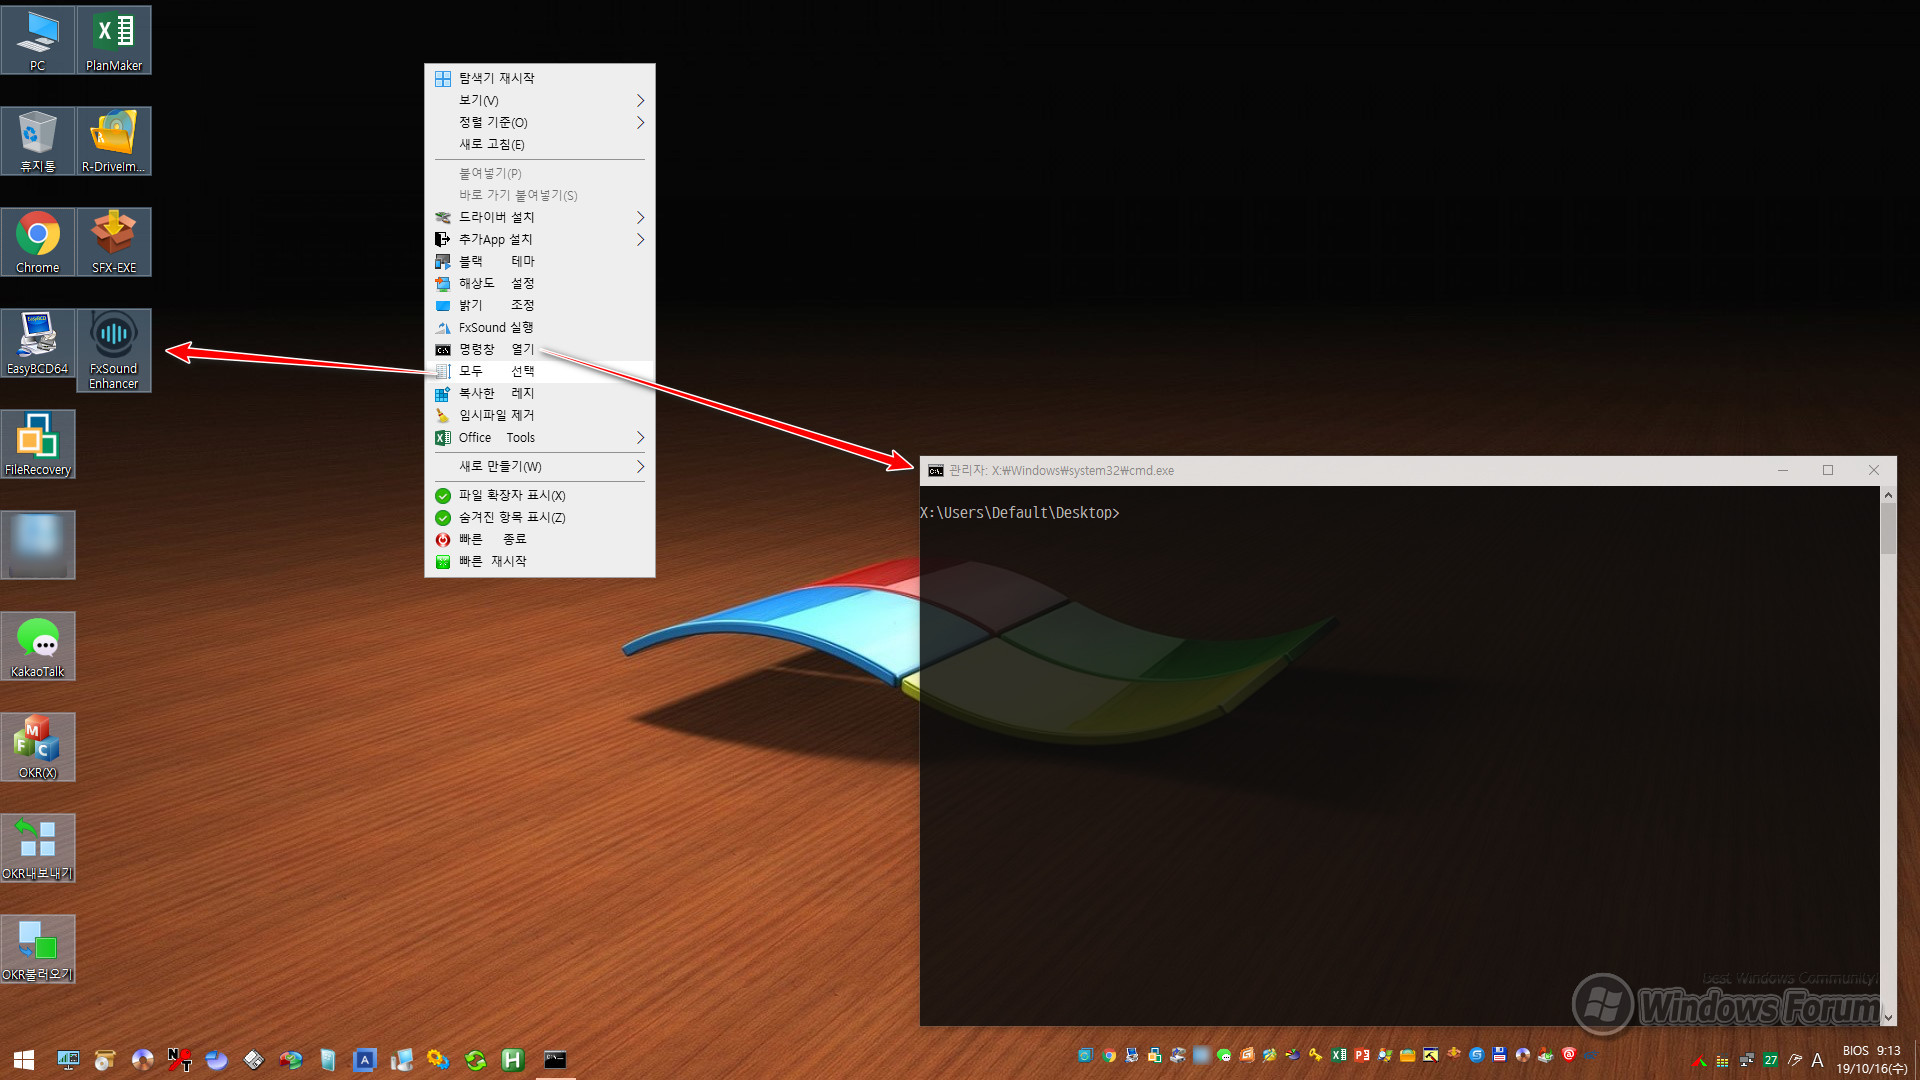Select the 휴지통 recycle bin icon
The width and height of the screenshot is (1920, 1080).
[38, 141]
